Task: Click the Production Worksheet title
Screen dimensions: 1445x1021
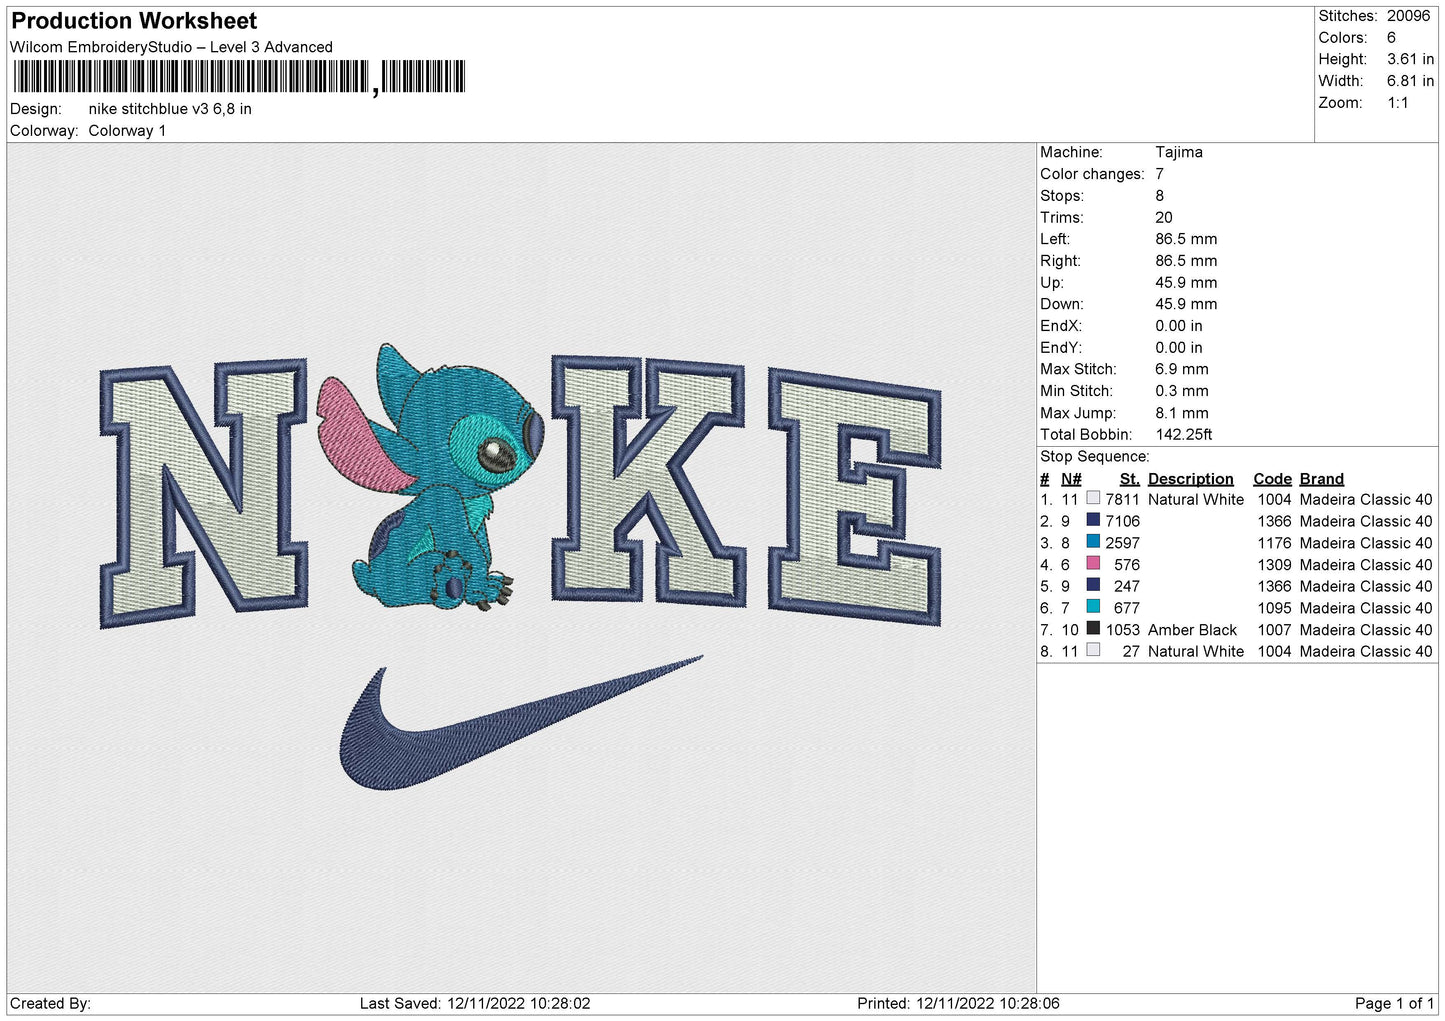Action: pyautogui.click(x=134, y=21)
